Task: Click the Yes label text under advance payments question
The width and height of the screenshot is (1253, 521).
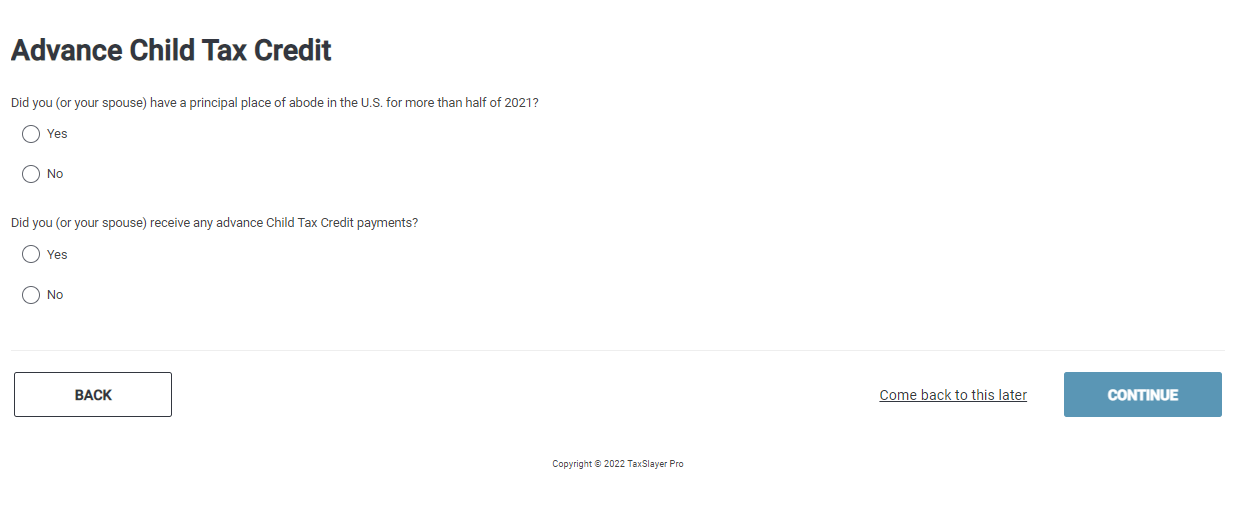Action: (x=57, y=255)
